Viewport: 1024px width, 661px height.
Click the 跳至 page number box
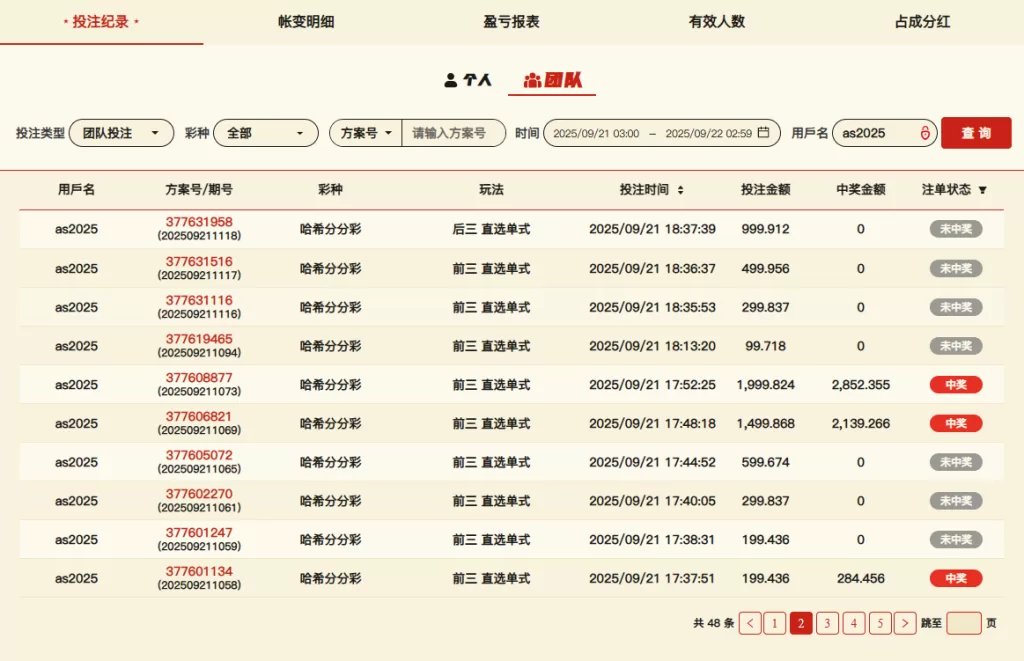tap(963, 623)
